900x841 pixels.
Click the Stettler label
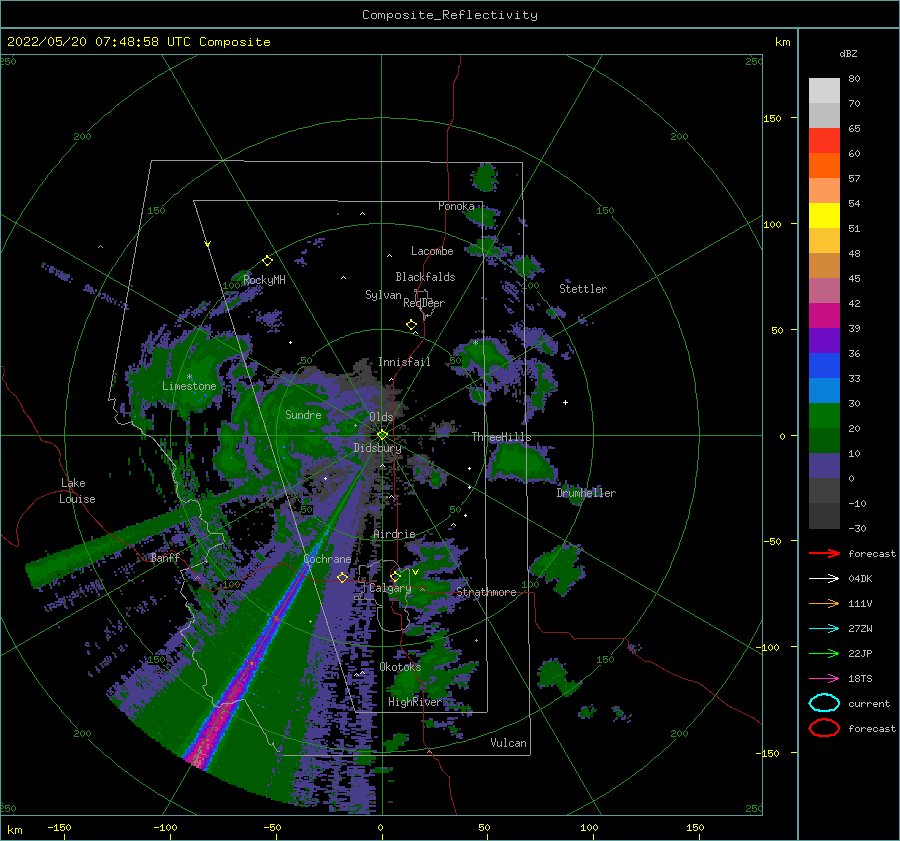tap(583, 289)
